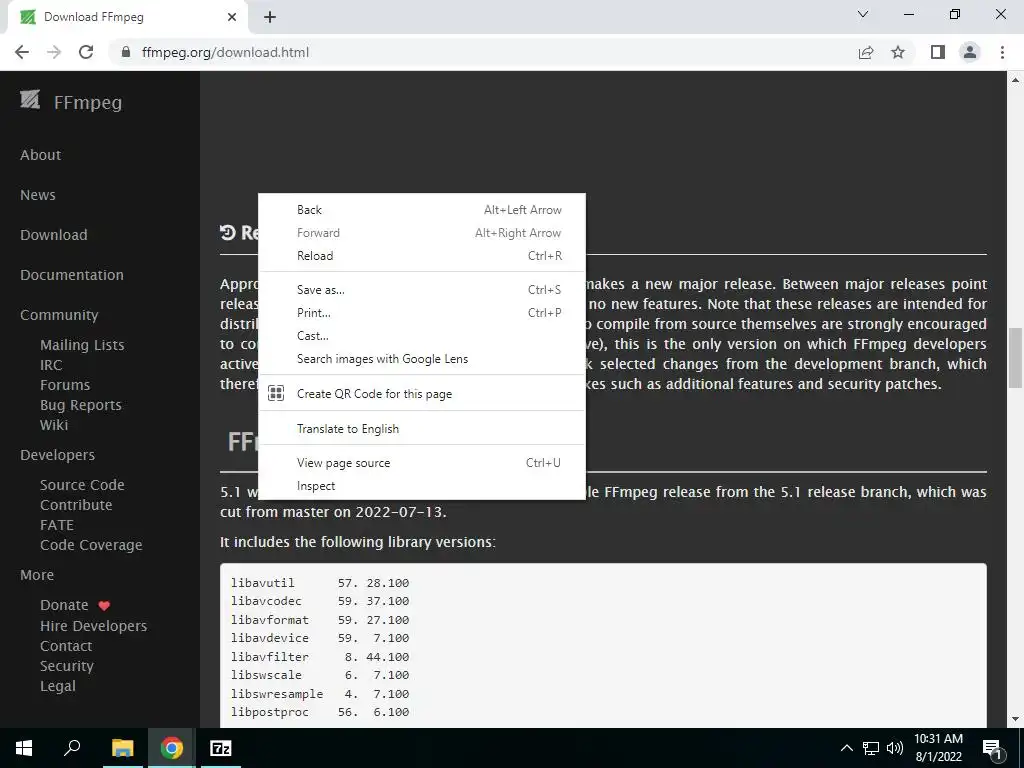Select Translate to English
This screenshot has width=1024, height=768.
pos(422,428)
